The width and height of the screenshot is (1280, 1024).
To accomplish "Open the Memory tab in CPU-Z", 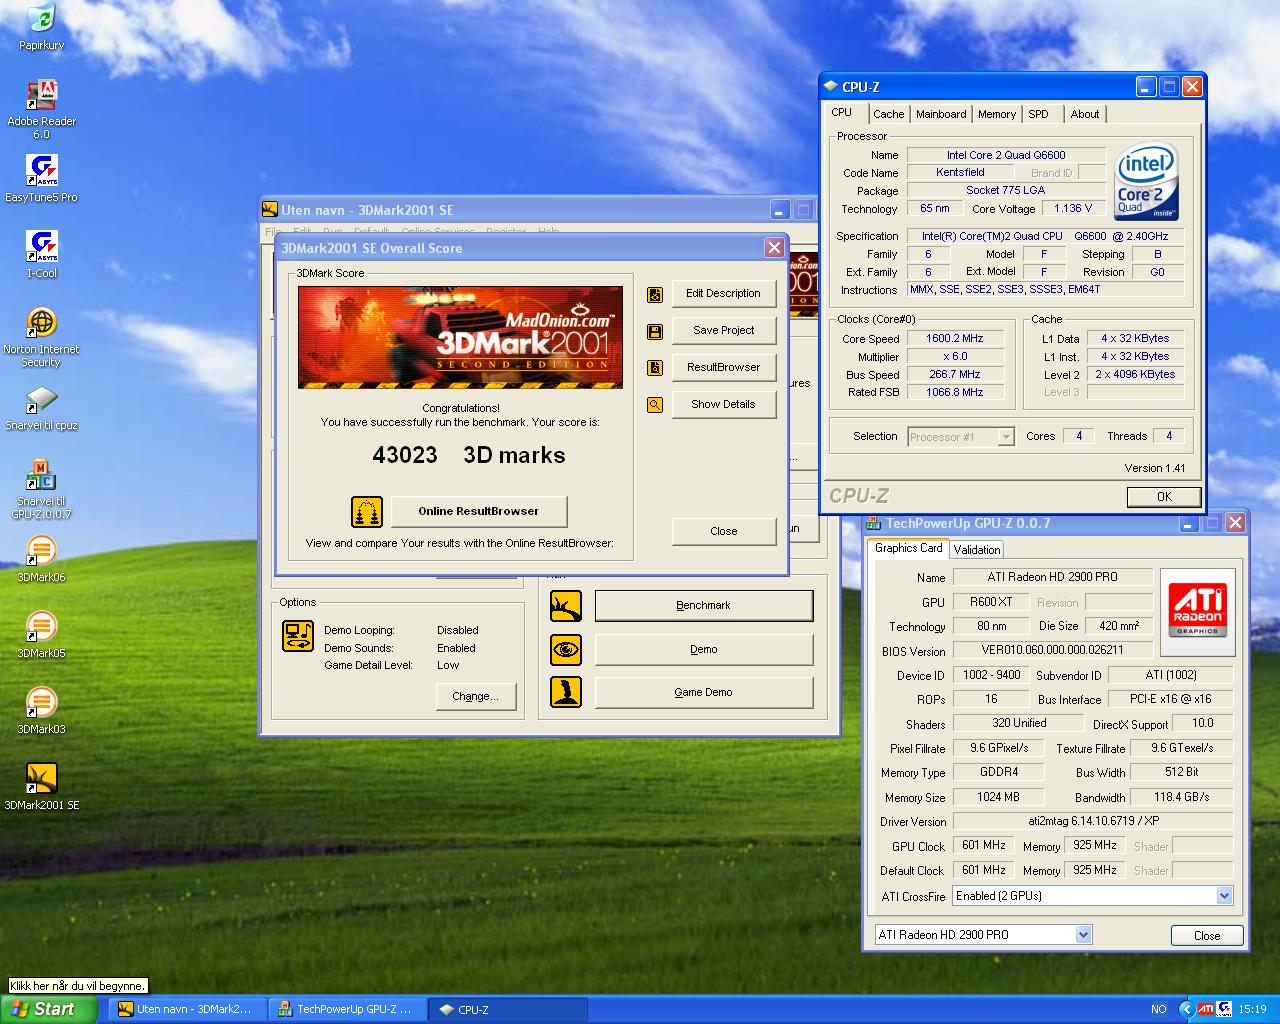I will click(x=997, y=114).
